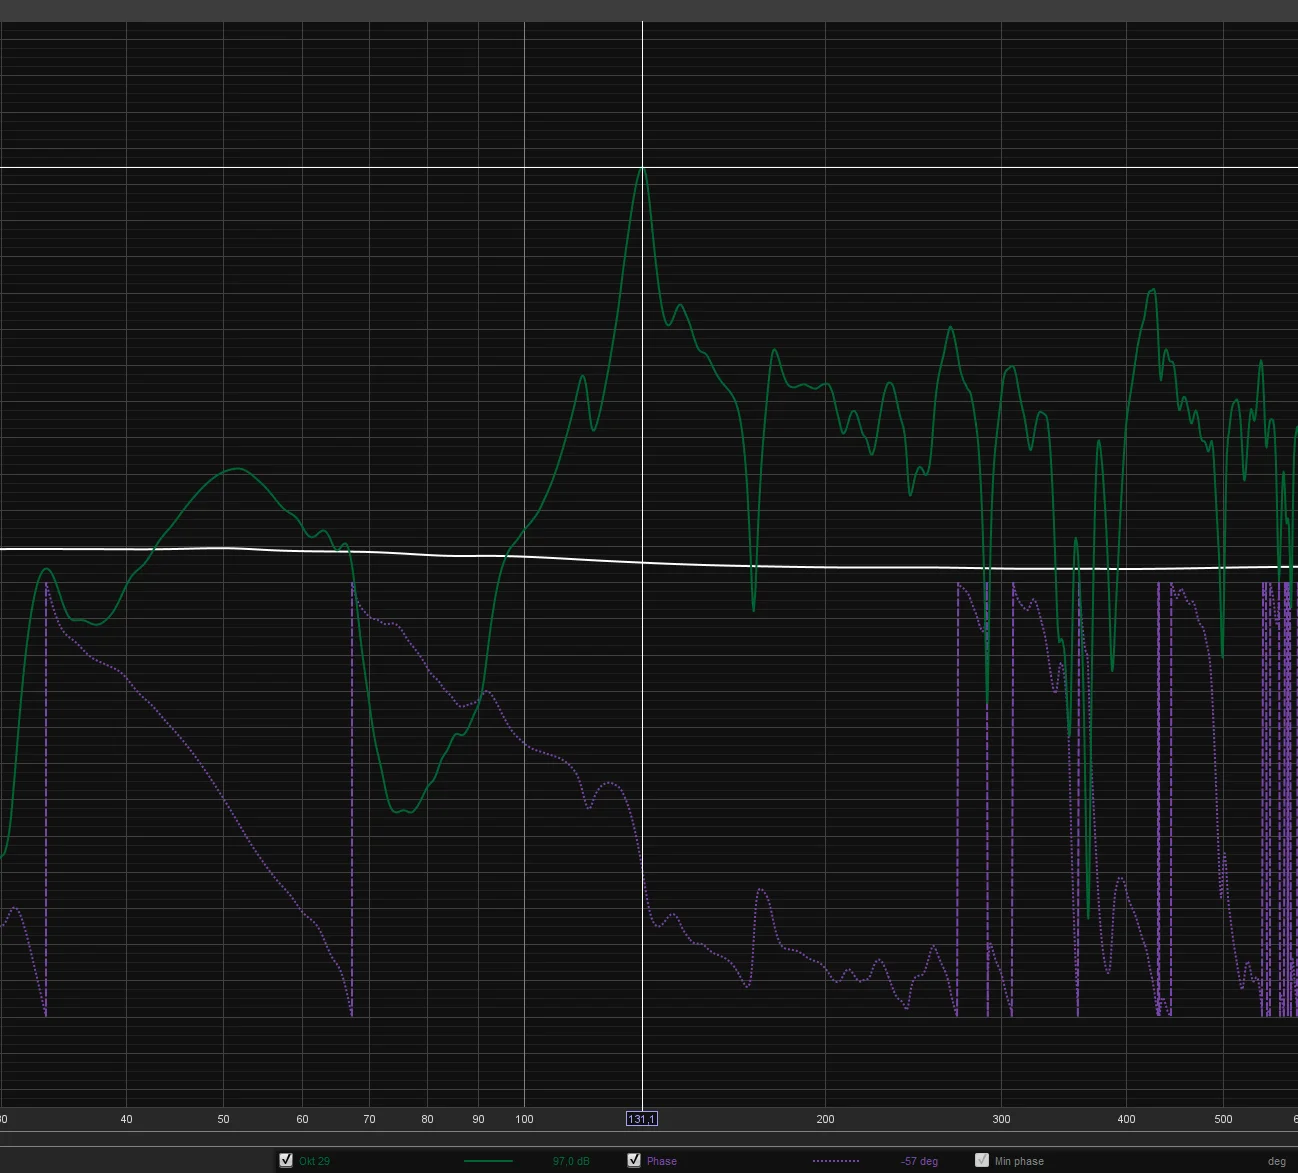Click the 400 Hz axis label

pyautogui.click(x=1126, y=1119)
